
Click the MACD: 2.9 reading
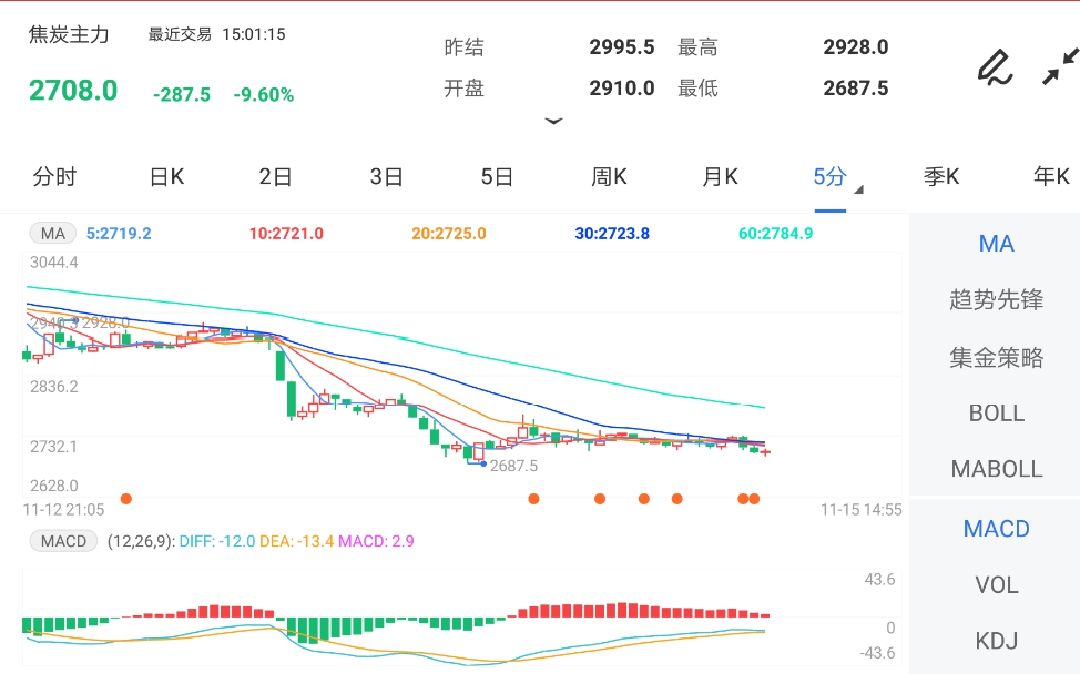[376, 541]
